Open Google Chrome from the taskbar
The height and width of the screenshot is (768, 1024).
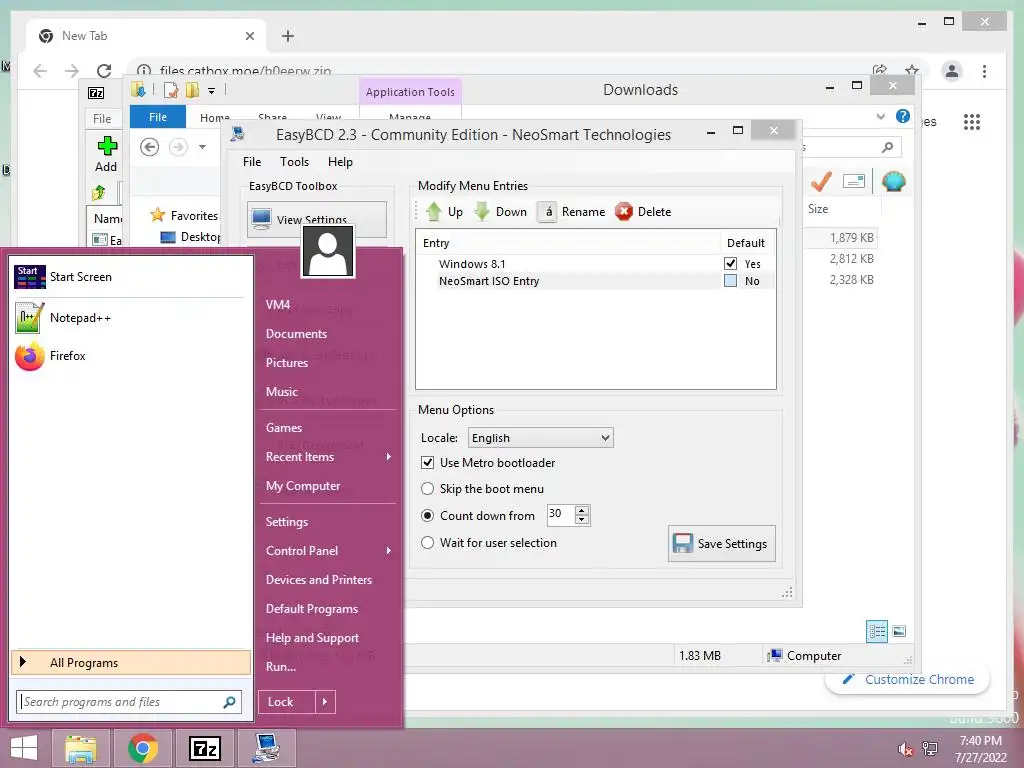click(142, 748)
